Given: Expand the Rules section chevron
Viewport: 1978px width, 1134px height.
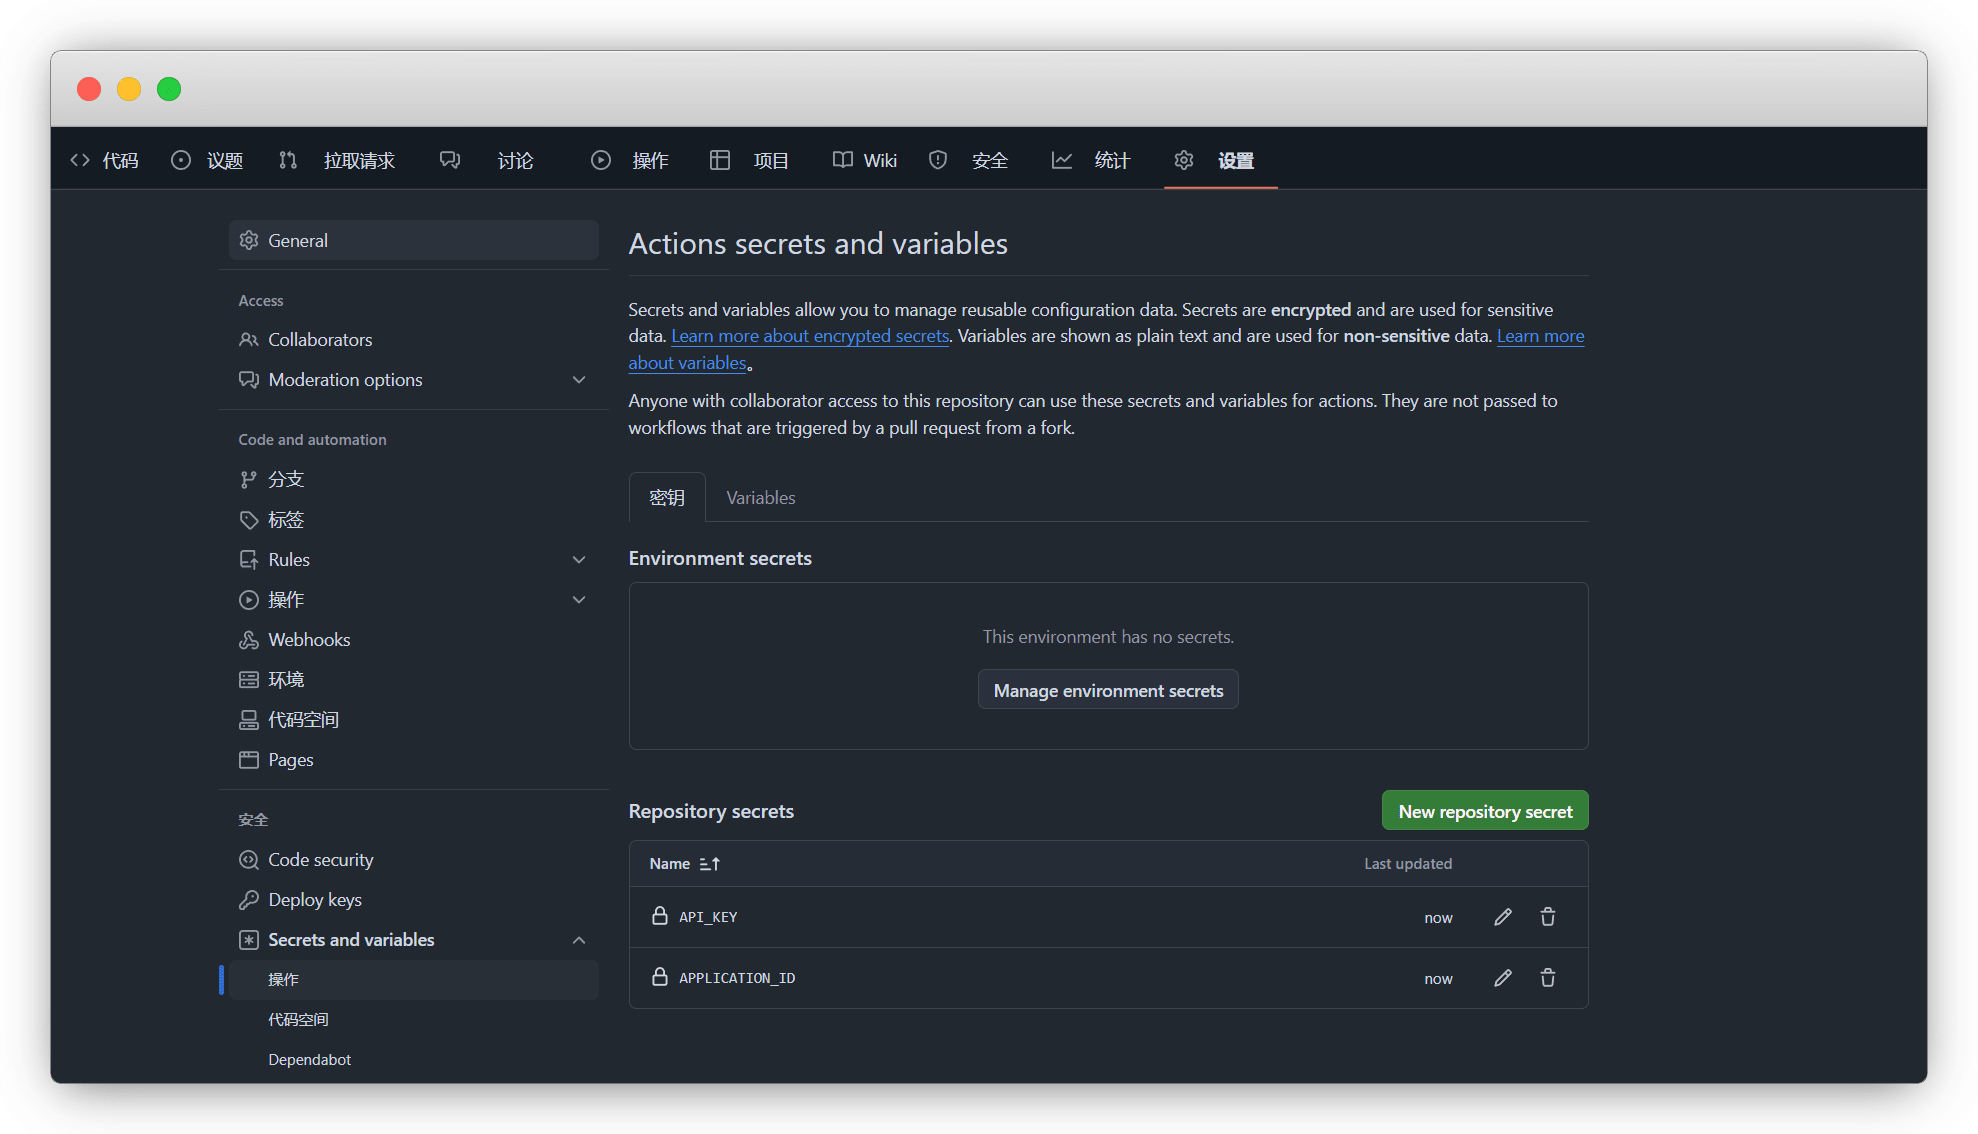Looking at the screenshot, I should tap(579, 560).
